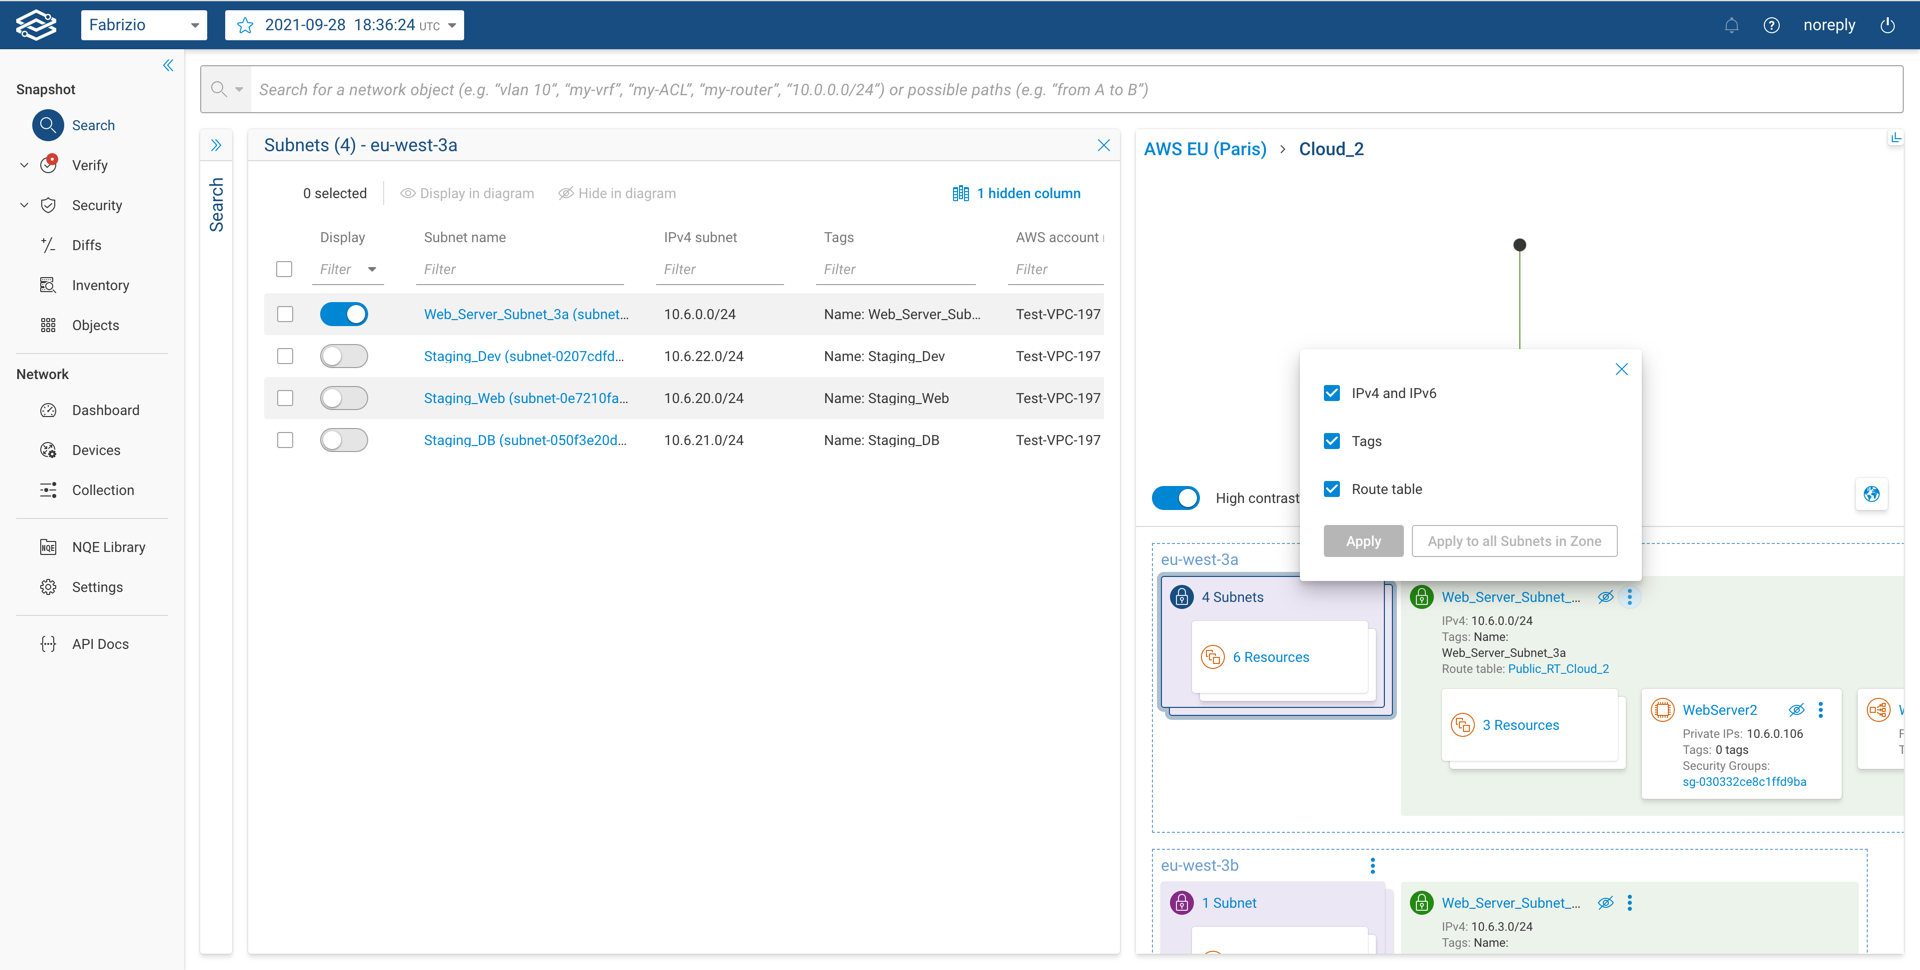The image size is (1920, 970).
Task: Open the help question mark icon
Action: 1771,26
